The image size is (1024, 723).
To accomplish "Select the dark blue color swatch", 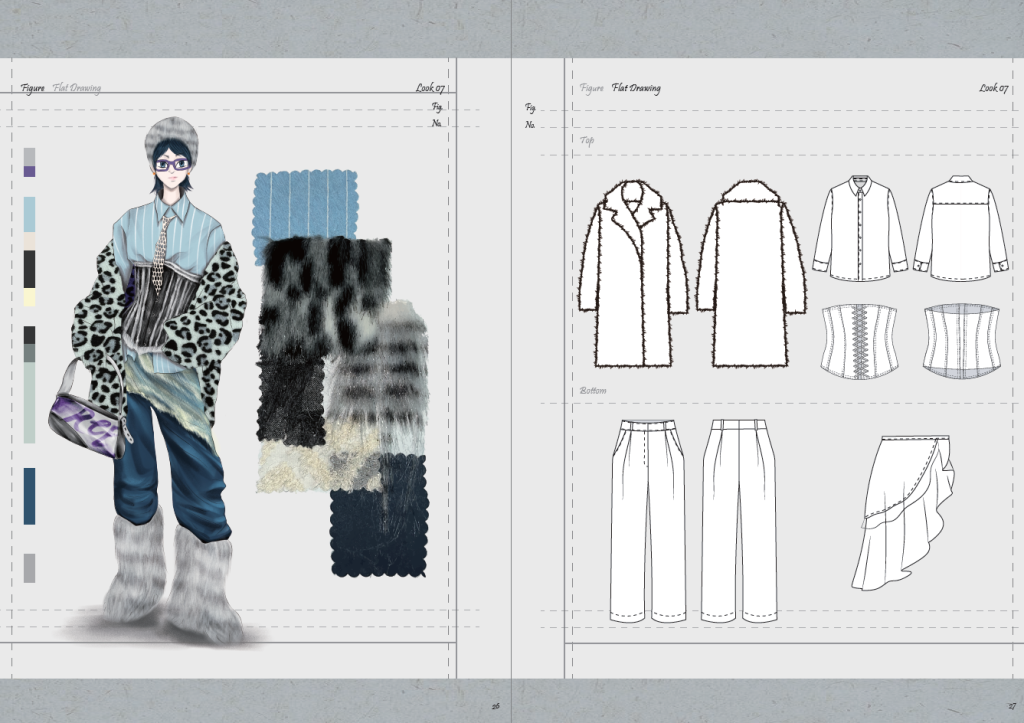I will tap(29, 495).
